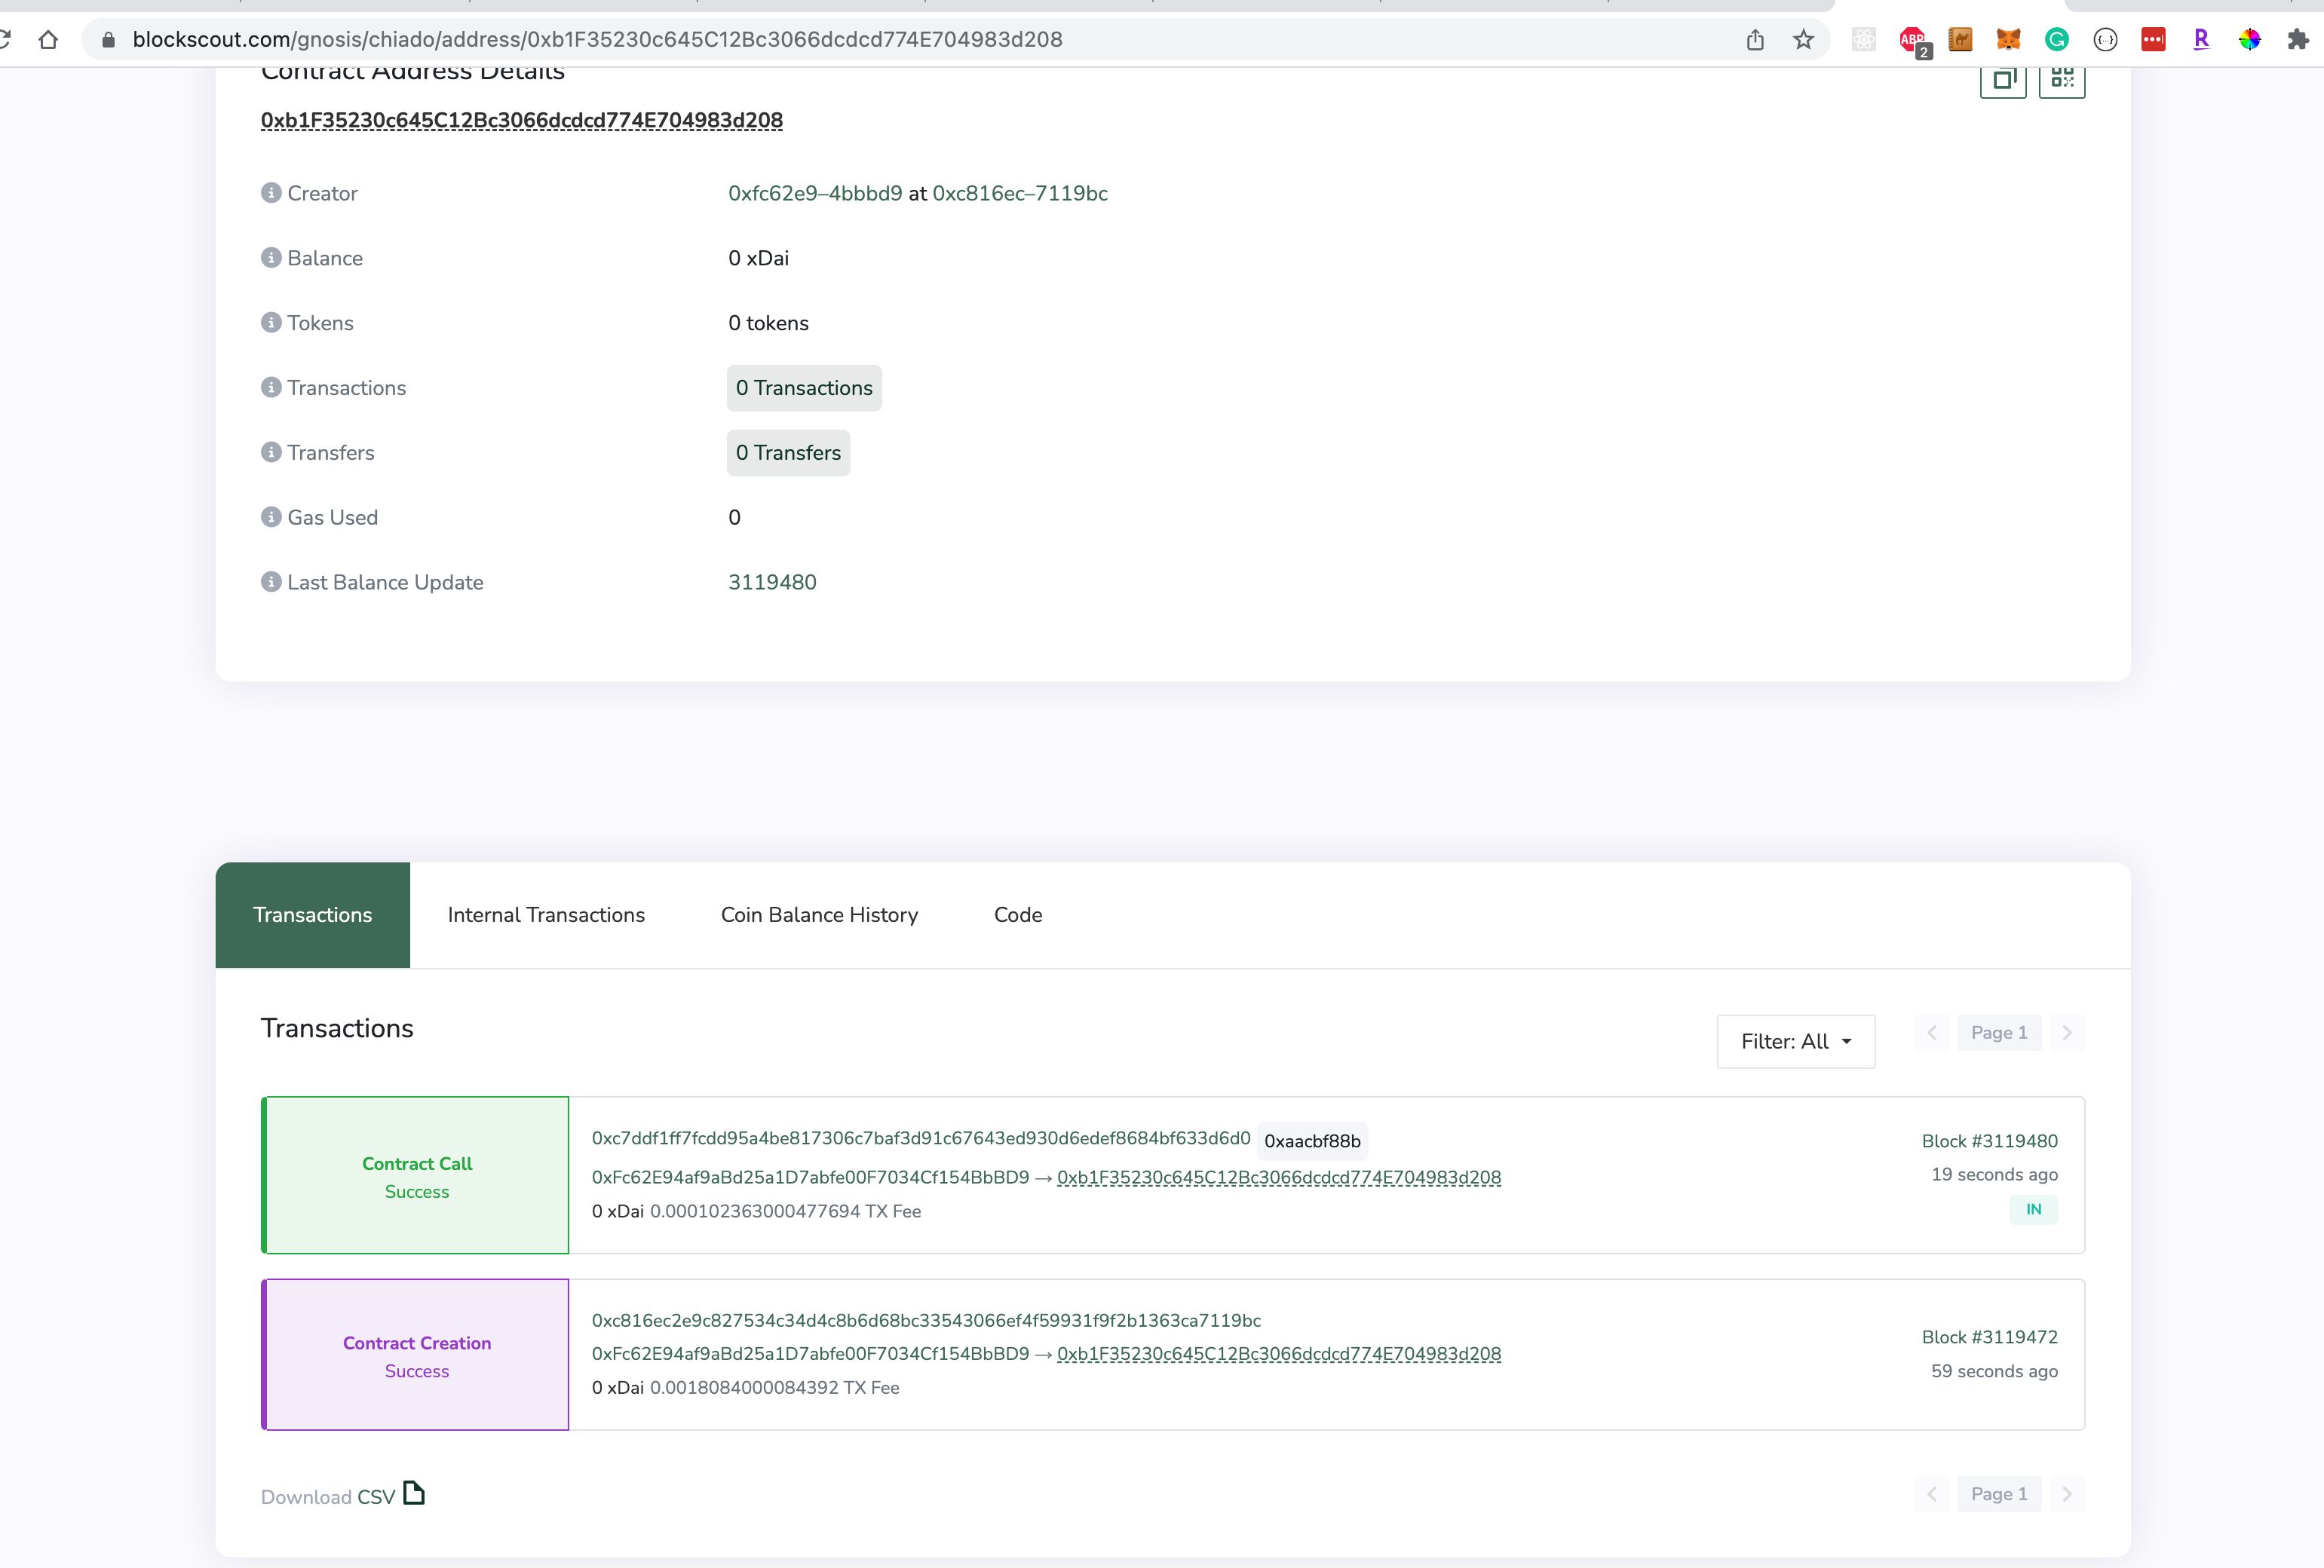Bookmark this page with the star icon
This screenshot has height=1568, width=2324.
1803,40
